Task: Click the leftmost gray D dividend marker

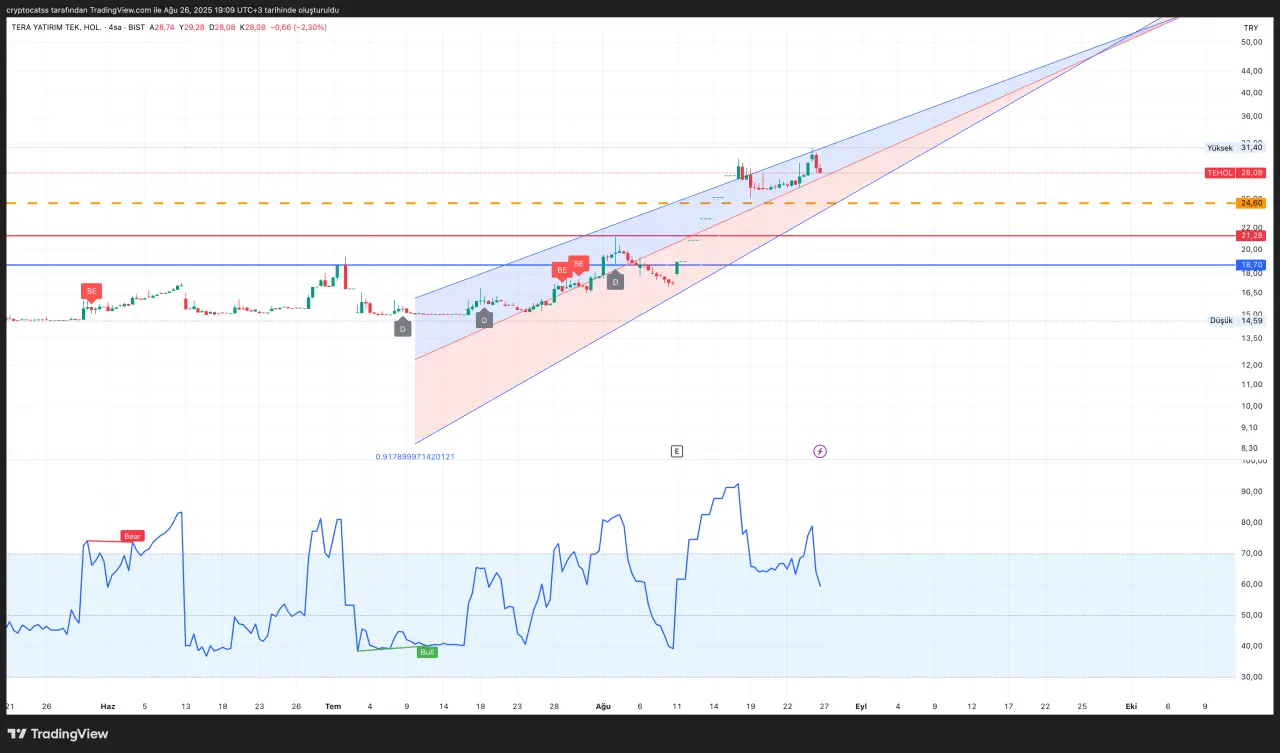Action: (x=402, y=327)
